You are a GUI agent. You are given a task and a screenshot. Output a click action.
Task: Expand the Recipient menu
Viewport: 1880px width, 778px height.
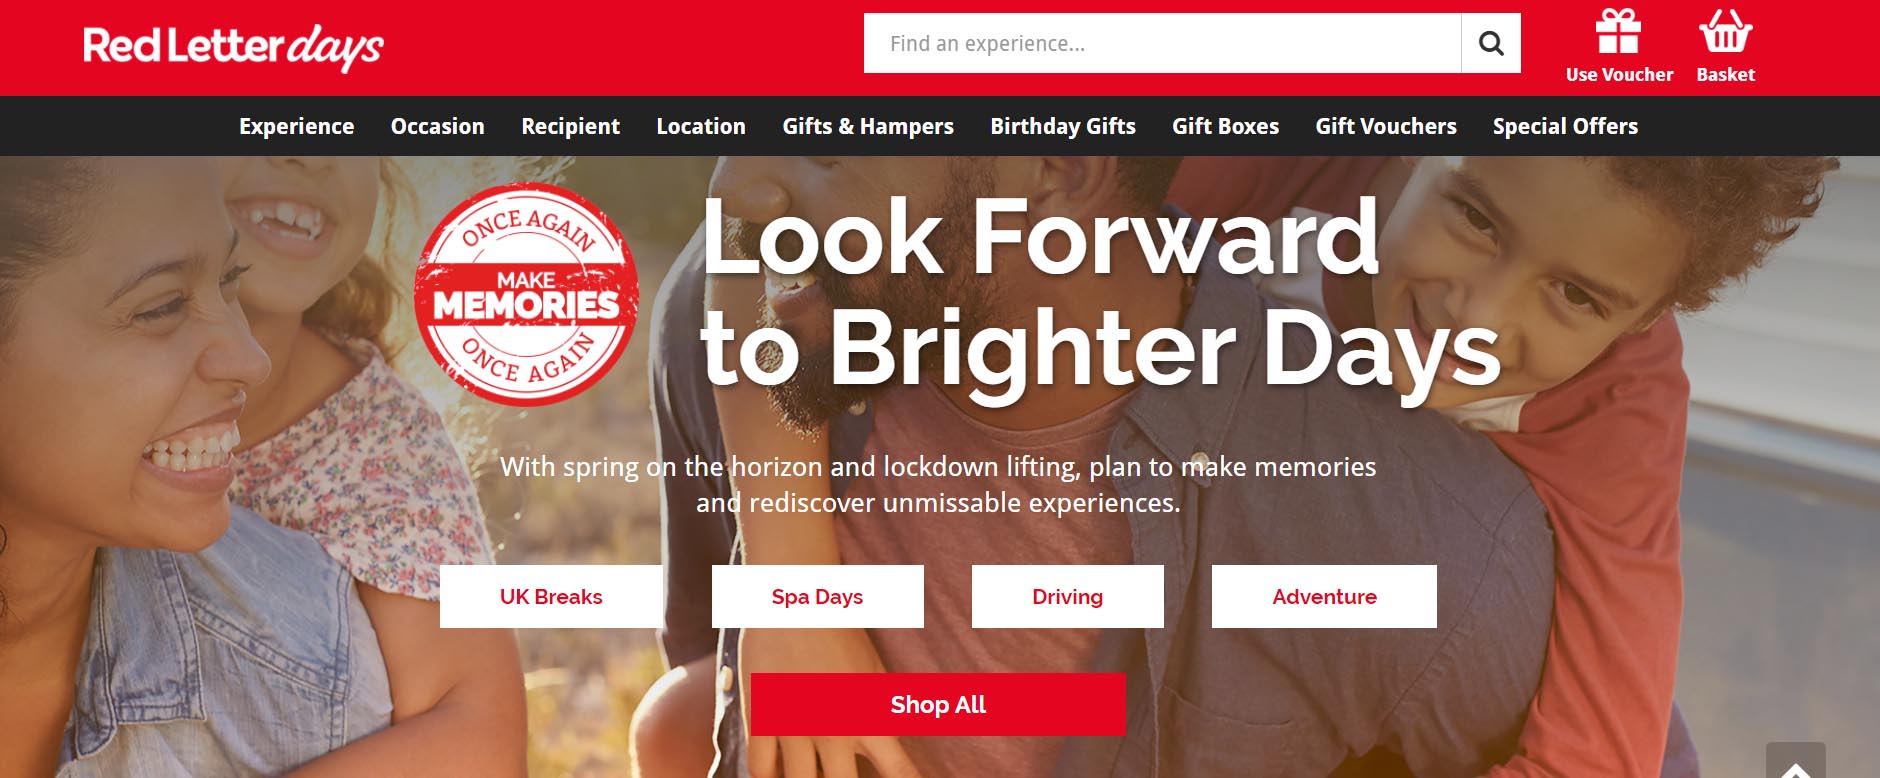coord(570,126)
